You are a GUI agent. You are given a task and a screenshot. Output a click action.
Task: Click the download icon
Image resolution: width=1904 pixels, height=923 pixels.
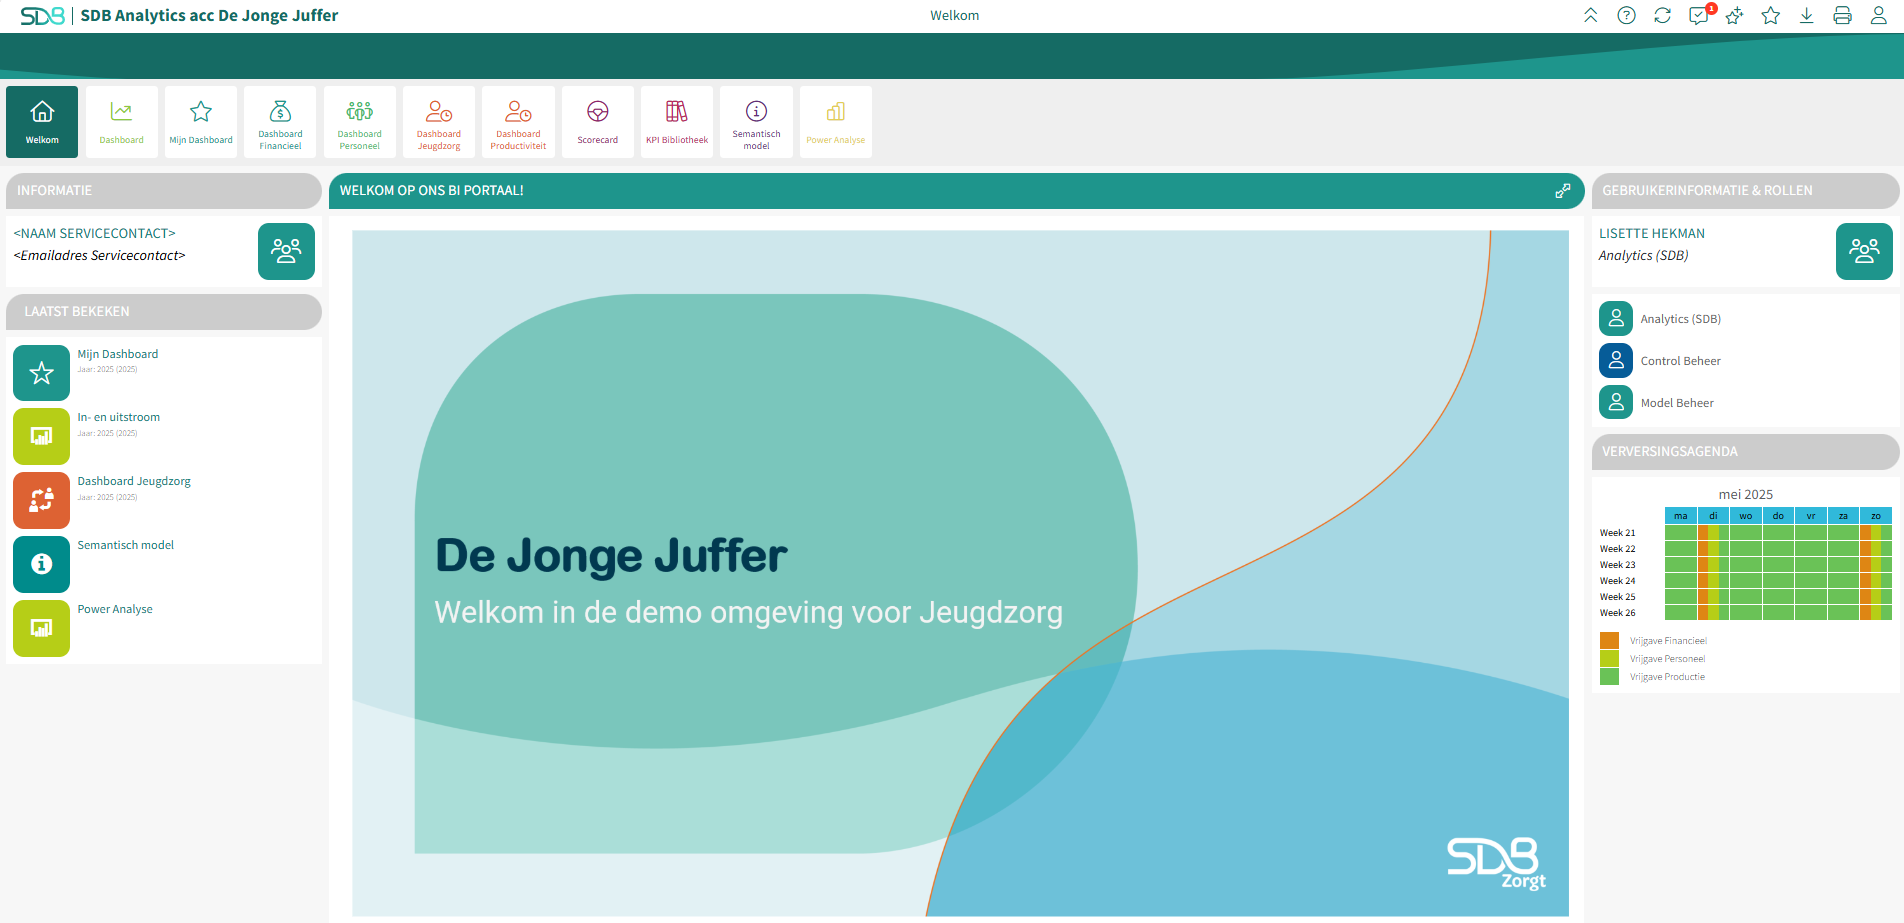tap(1807, 15)
